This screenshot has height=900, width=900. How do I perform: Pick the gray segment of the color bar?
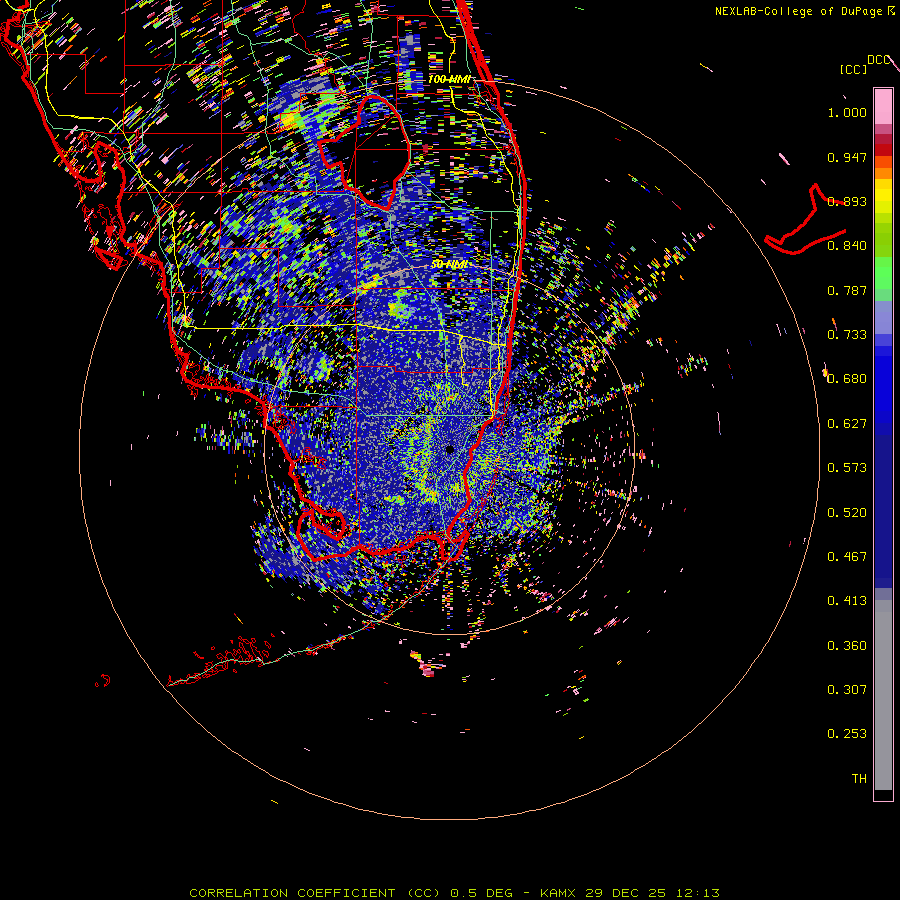(x=883, y=695)
